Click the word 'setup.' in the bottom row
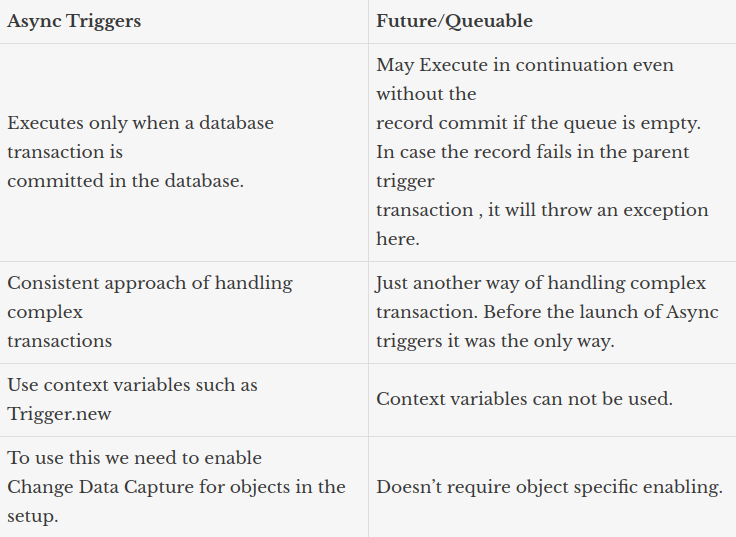The width and height of the screenshot is (736, 537). 32,516
